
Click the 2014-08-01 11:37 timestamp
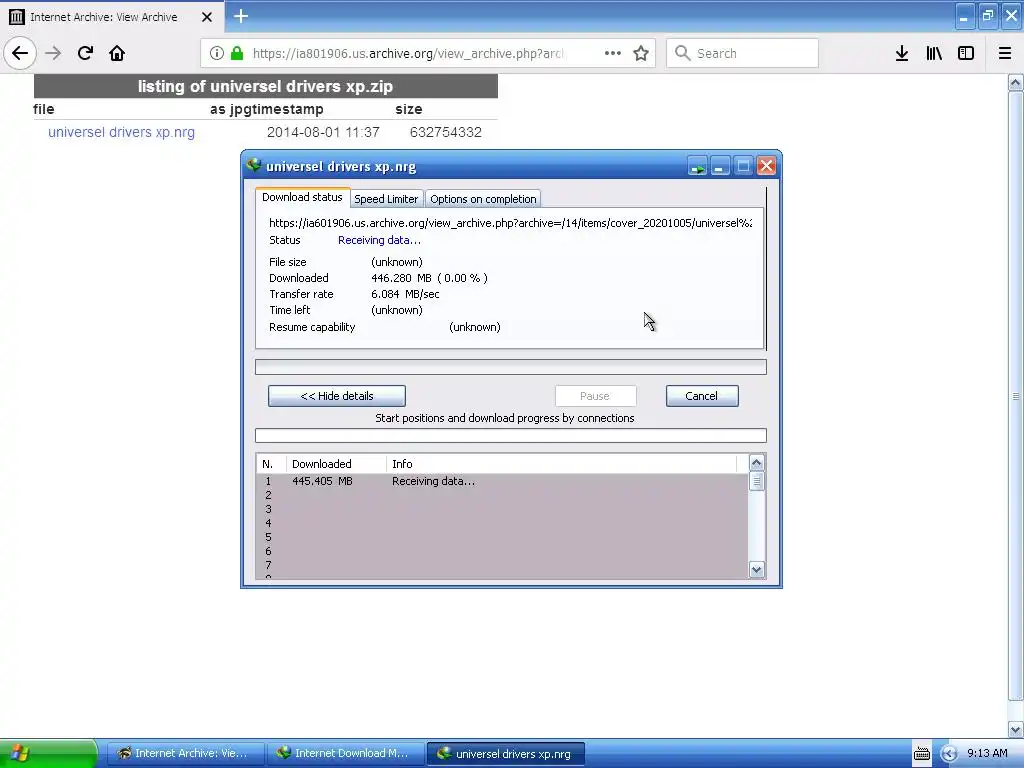point(323,132)
